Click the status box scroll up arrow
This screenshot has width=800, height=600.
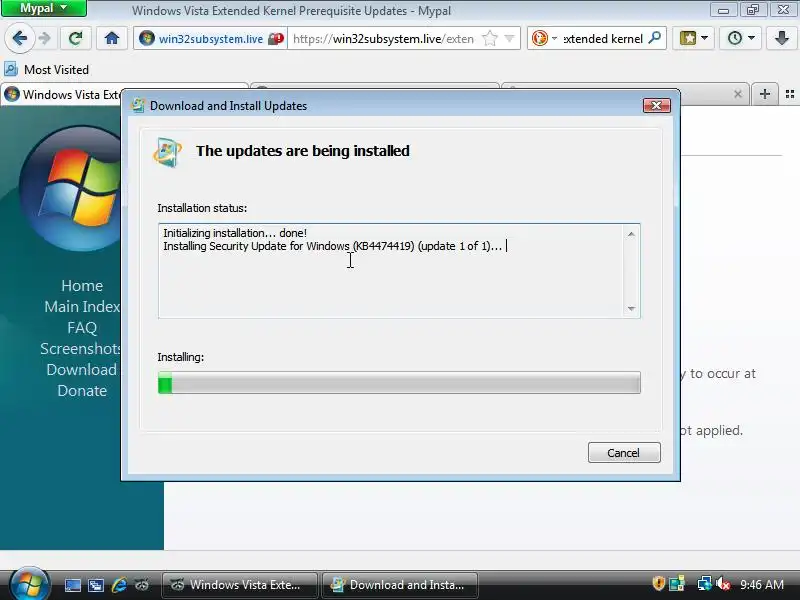pyautogui.click(x=631, y=234)
